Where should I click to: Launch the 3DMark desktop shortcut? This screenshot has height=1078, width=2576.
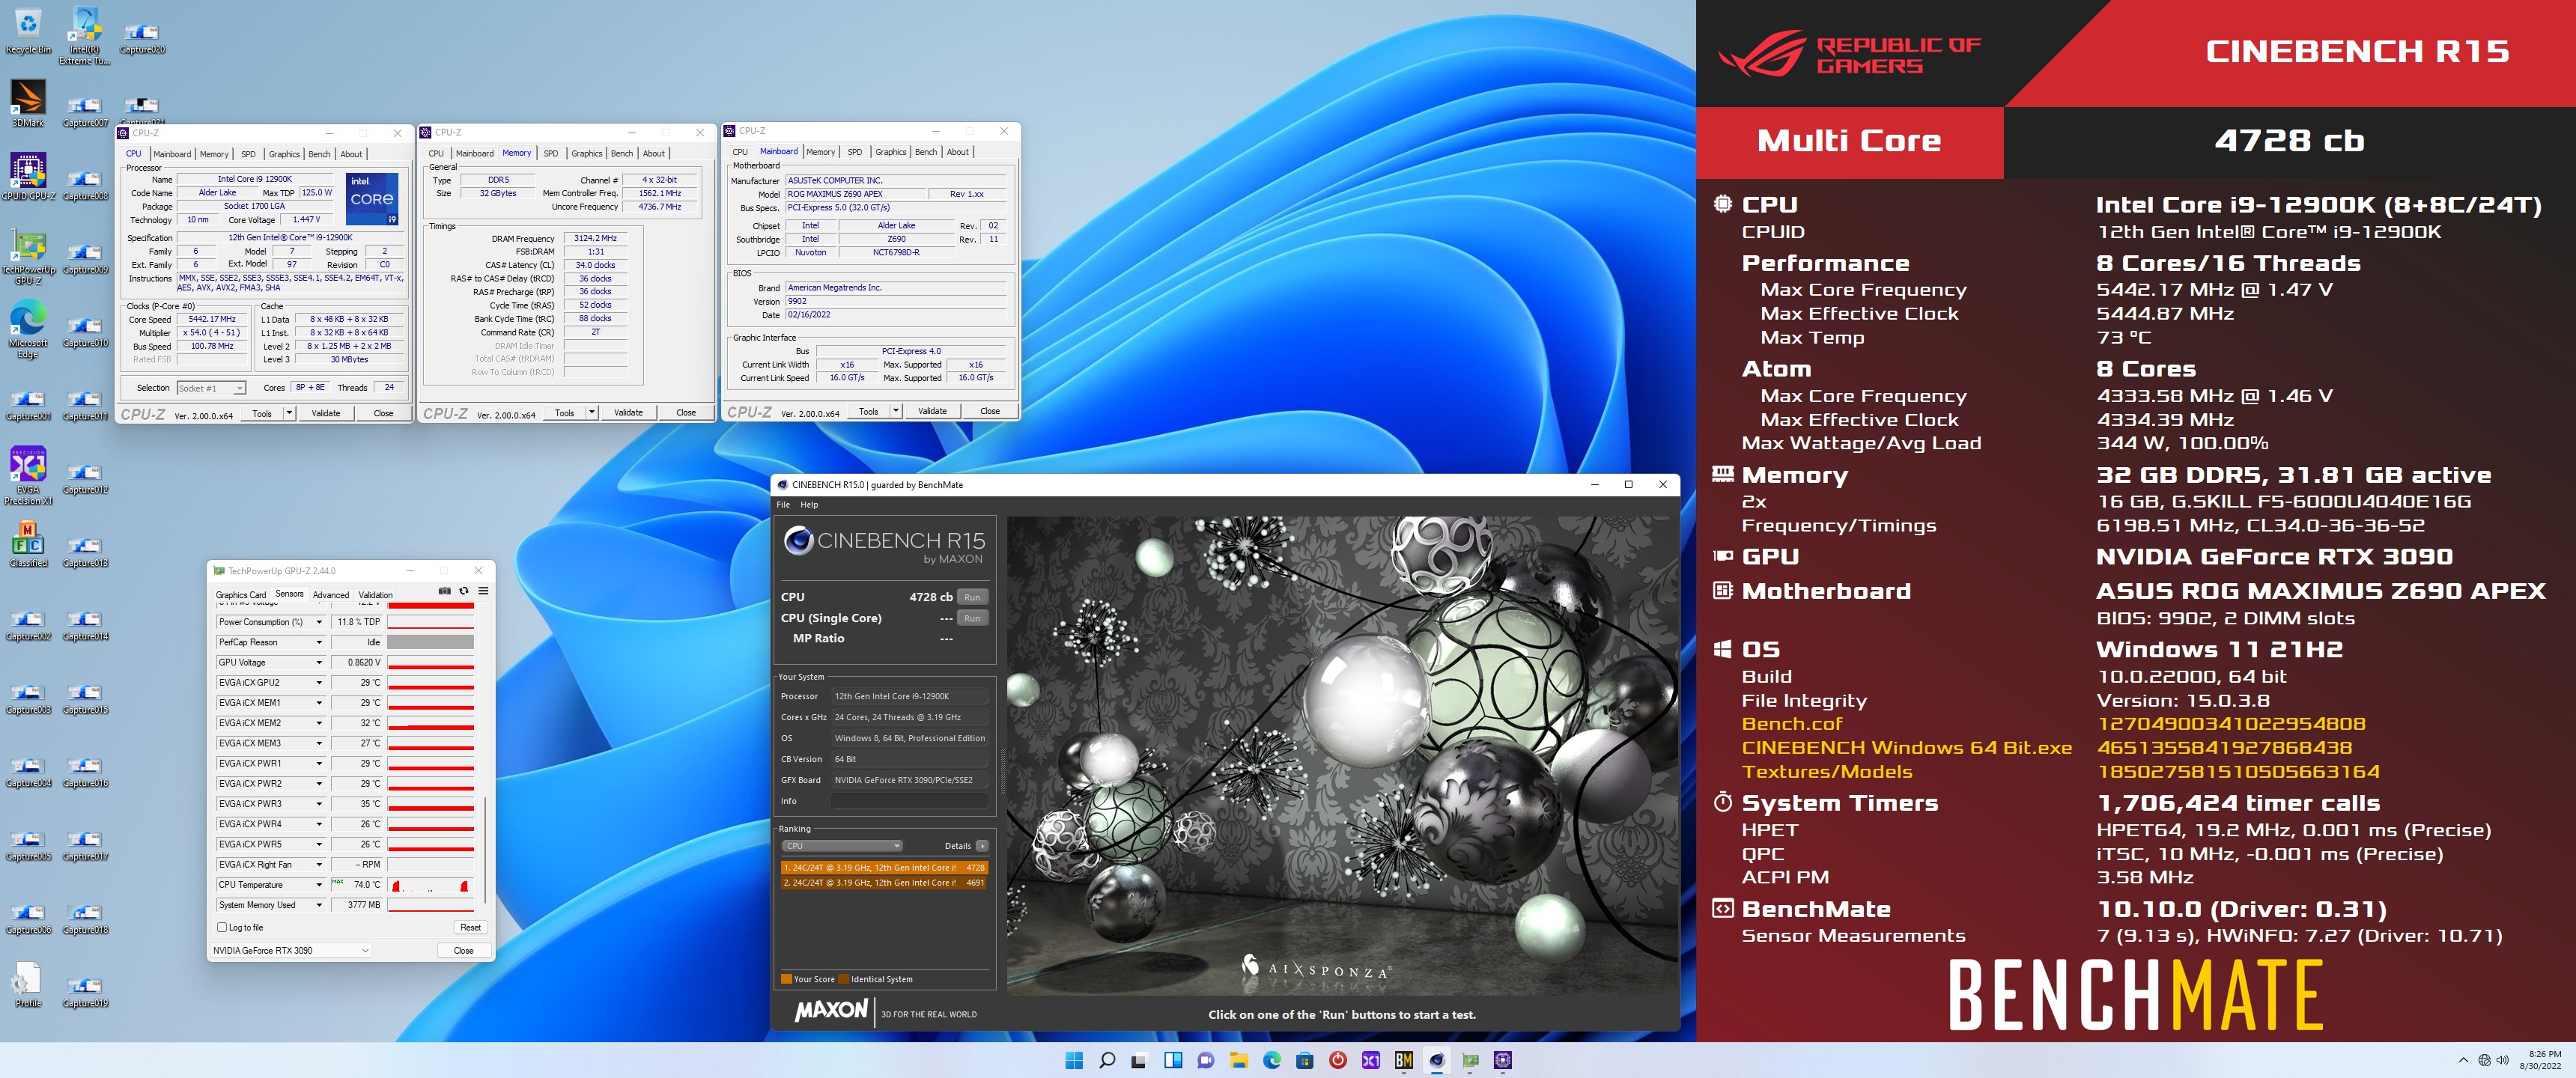coord(28,104)
